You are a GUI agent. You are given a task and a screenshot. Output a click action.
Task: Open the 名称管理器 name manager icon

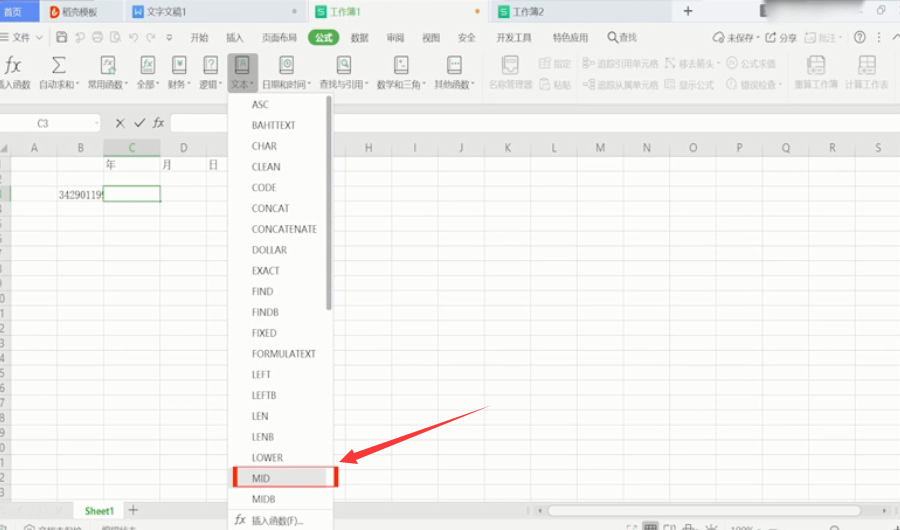[x=510, y=65]
